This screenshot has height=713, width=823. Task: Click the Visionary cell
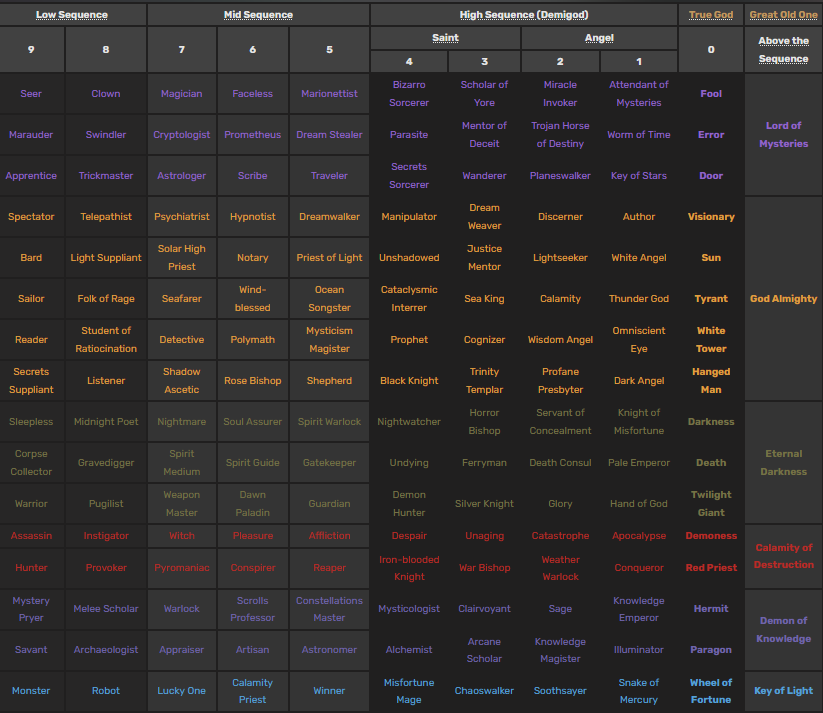[711, 216]
